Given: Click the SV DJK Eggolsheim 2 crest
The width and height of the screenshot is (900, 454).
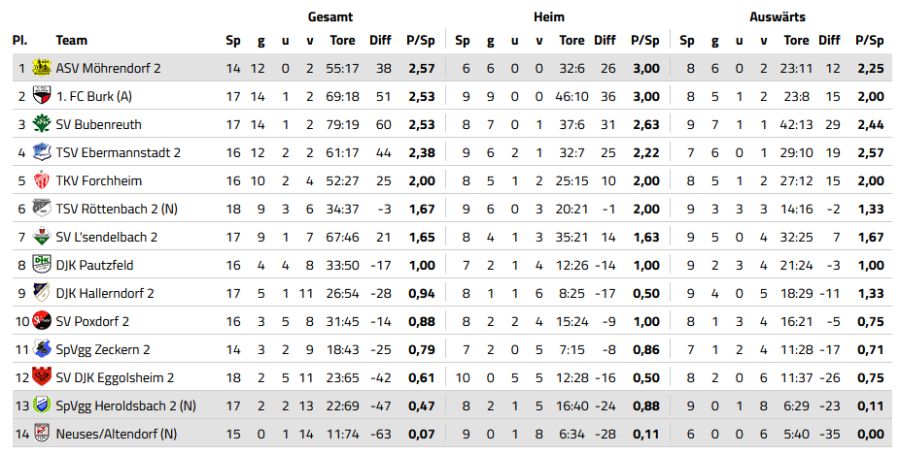Looking at the screenshot, I should point(42,377).
